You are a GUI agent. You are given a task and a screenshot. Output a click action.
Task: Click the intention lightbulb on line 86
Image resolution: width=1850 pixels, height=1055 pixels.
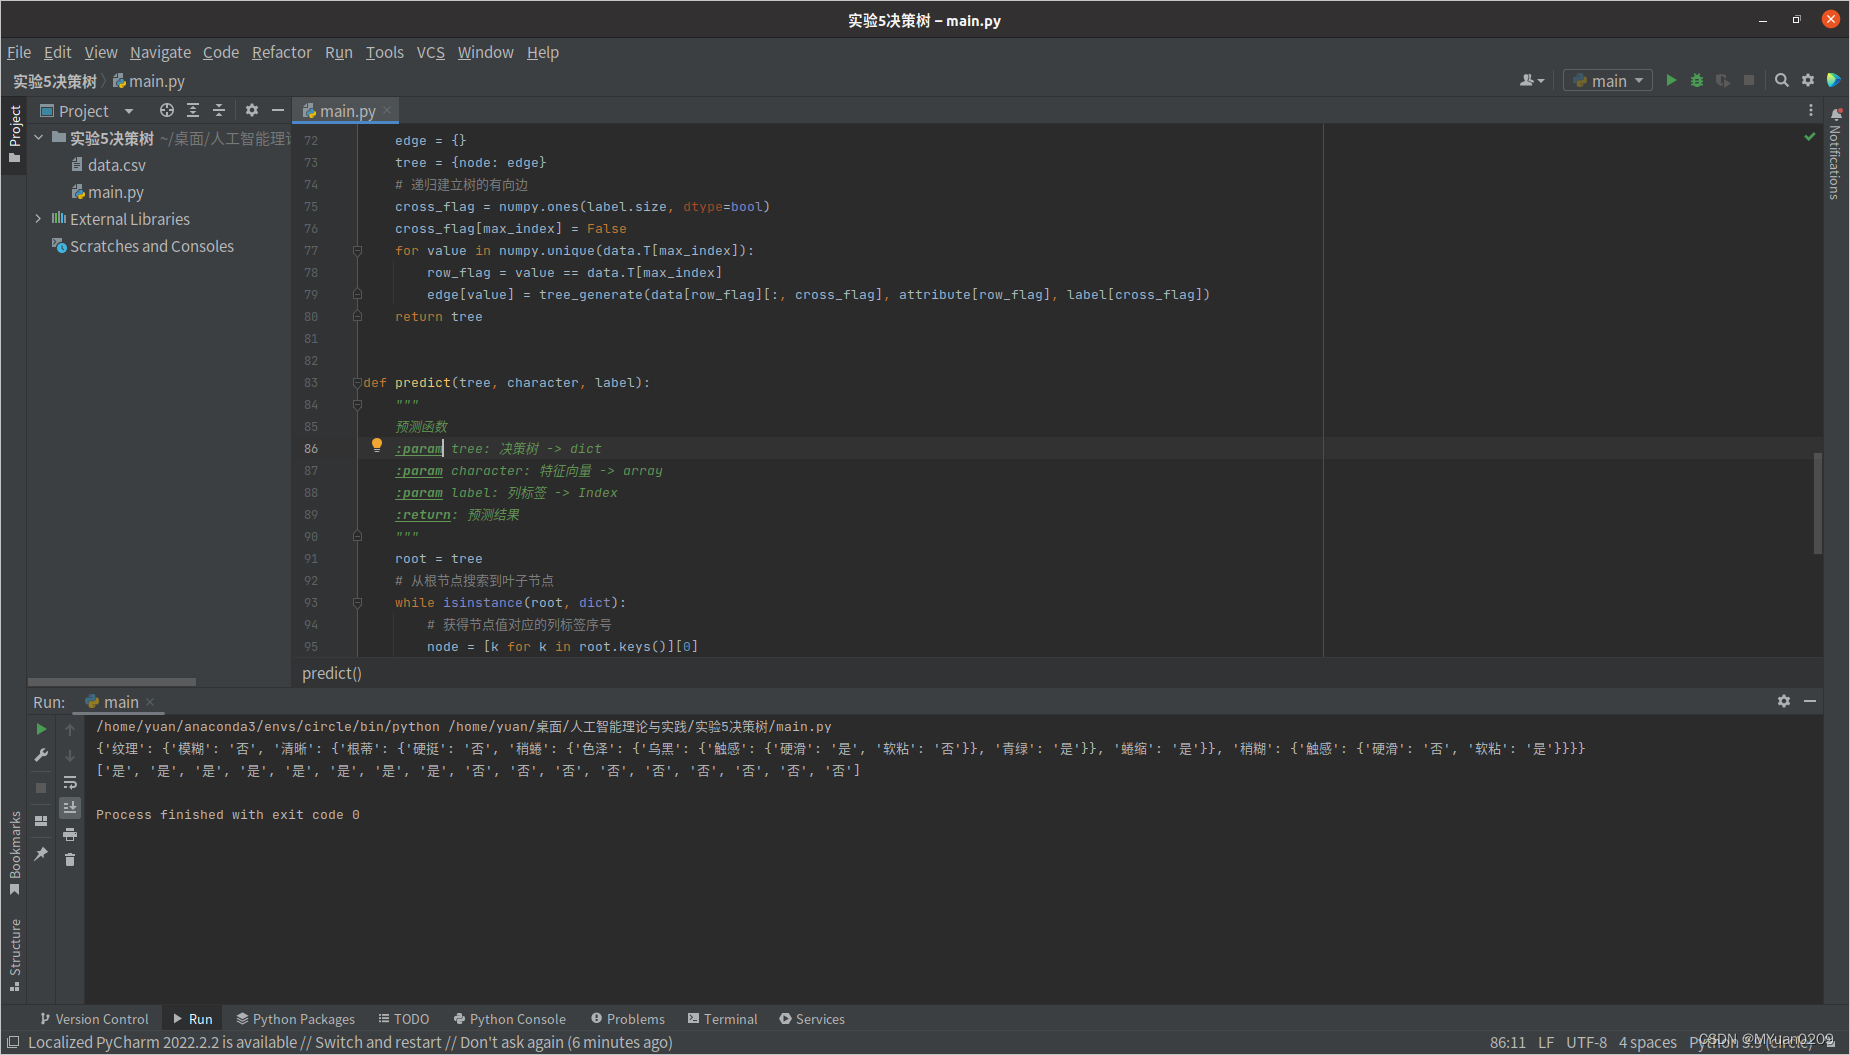tap(377, 445)
